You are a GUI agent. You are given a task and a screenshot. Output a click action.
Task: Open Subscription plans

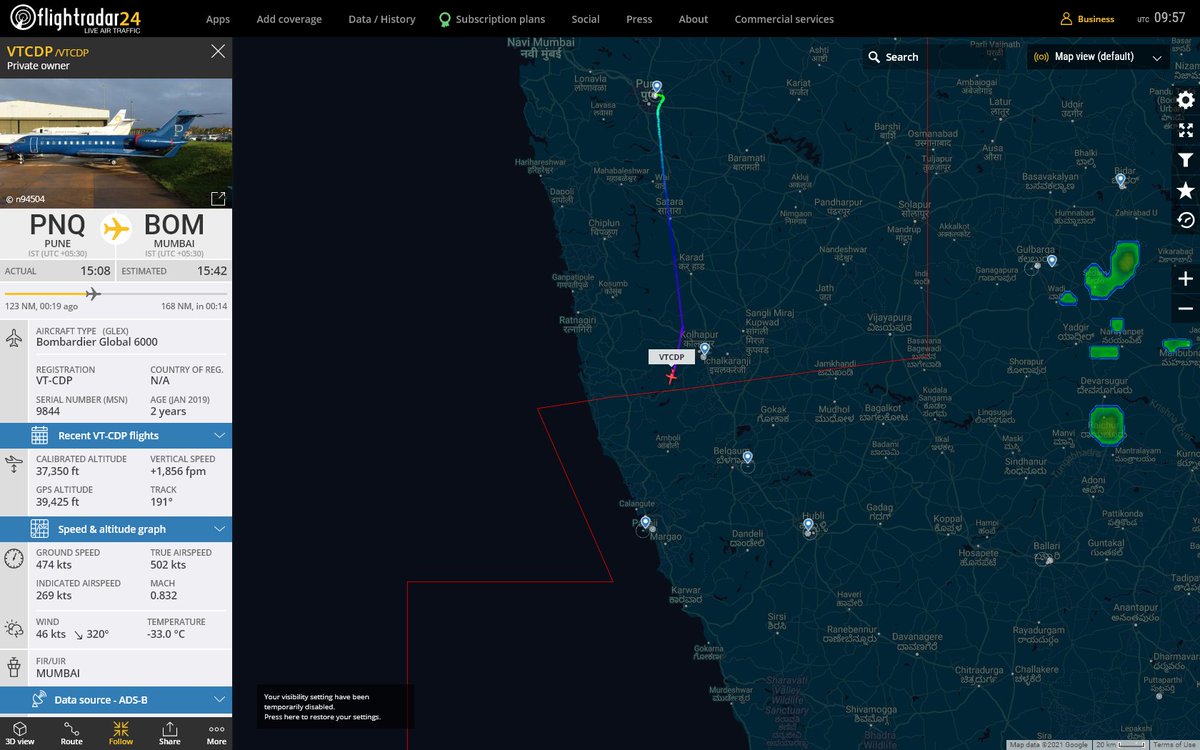tap(492, 19)
